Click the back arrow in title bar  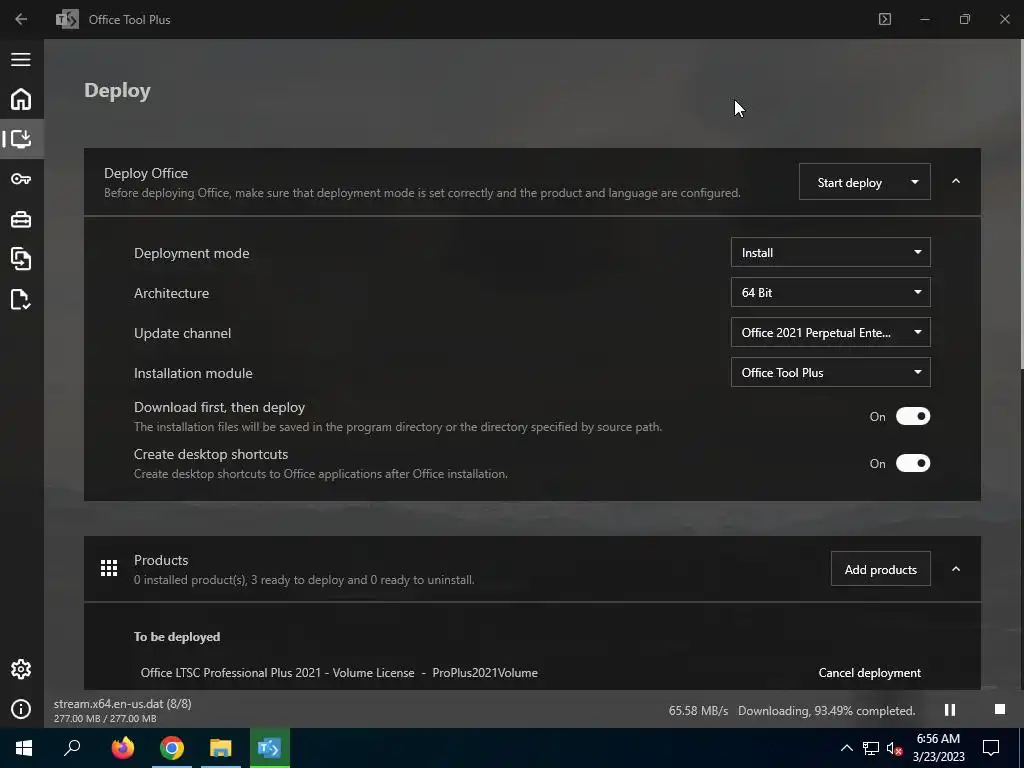click(21, 19)
